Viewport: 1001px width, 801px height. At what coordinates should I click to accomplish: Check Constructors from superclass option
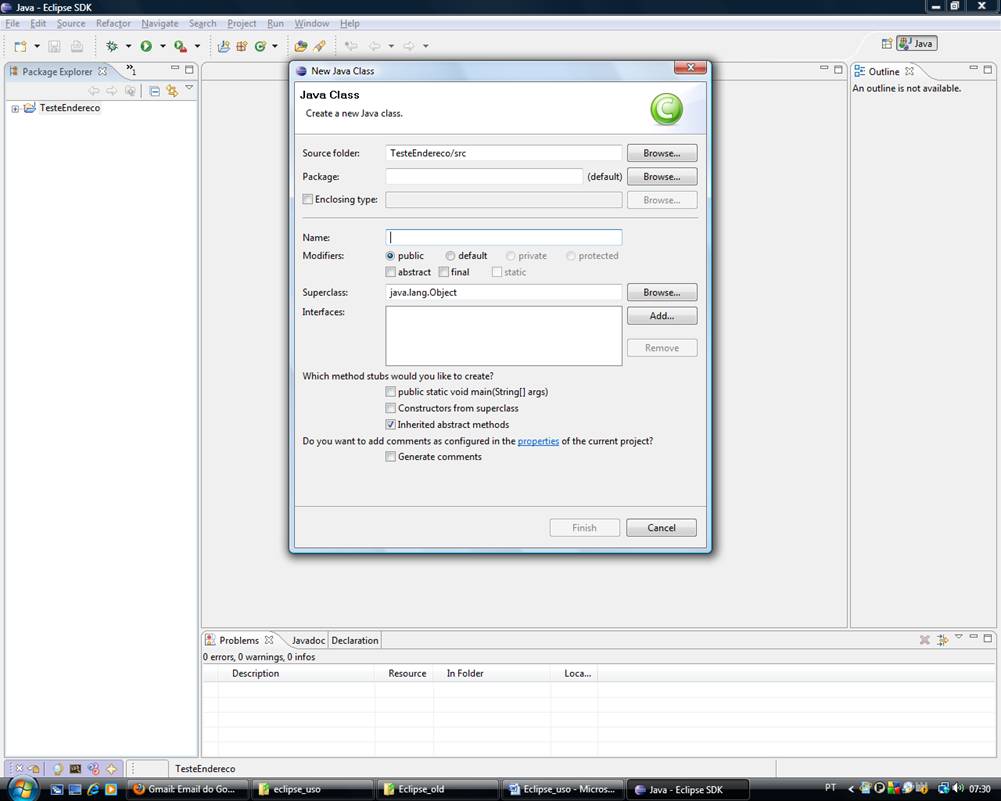click(390, 408)
